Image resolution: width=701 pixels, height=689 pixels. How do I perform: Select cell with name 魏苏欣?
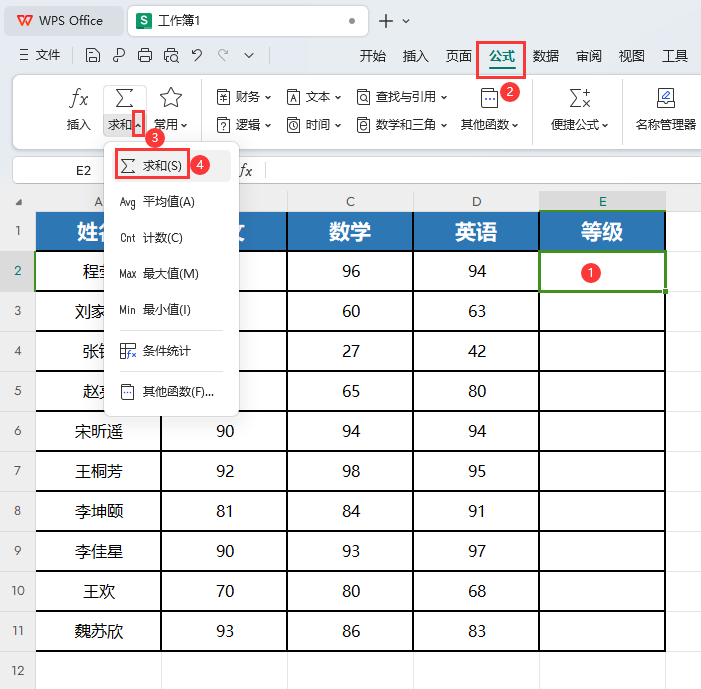tap(98, 631)
